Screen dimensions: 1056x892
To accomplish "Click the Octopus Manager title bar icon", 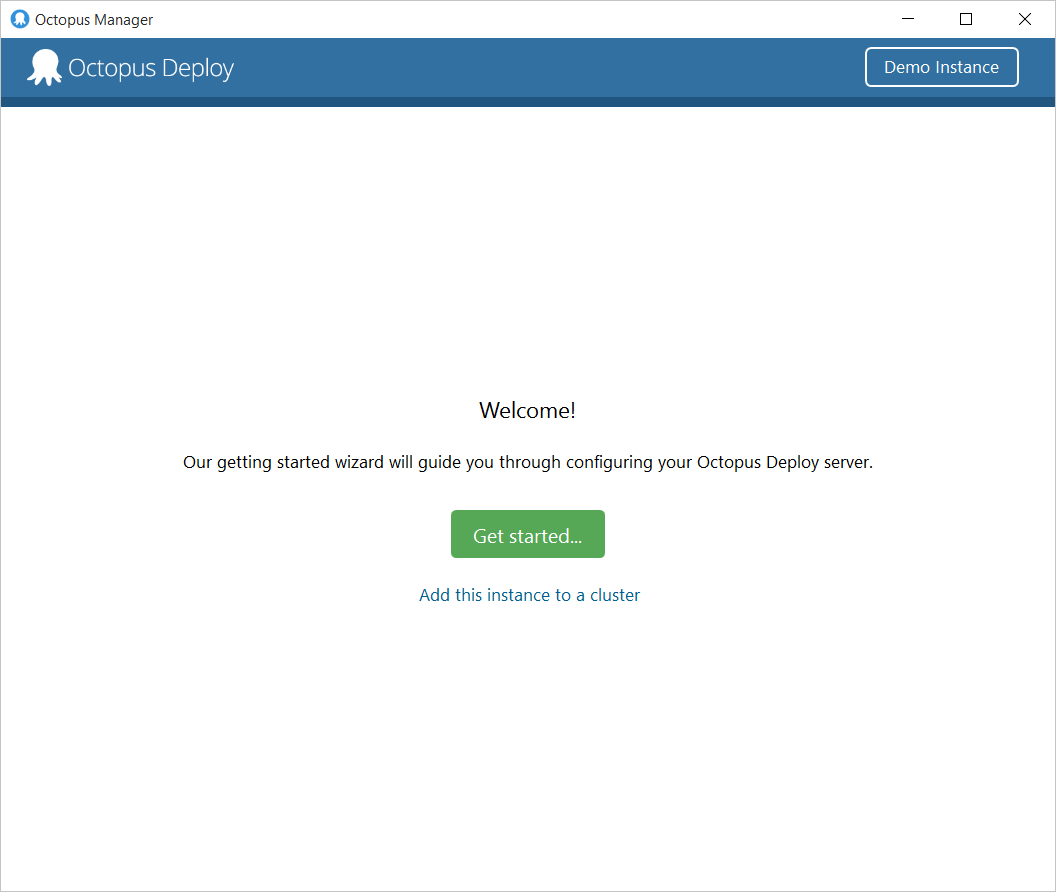I will tap(20, 19).
